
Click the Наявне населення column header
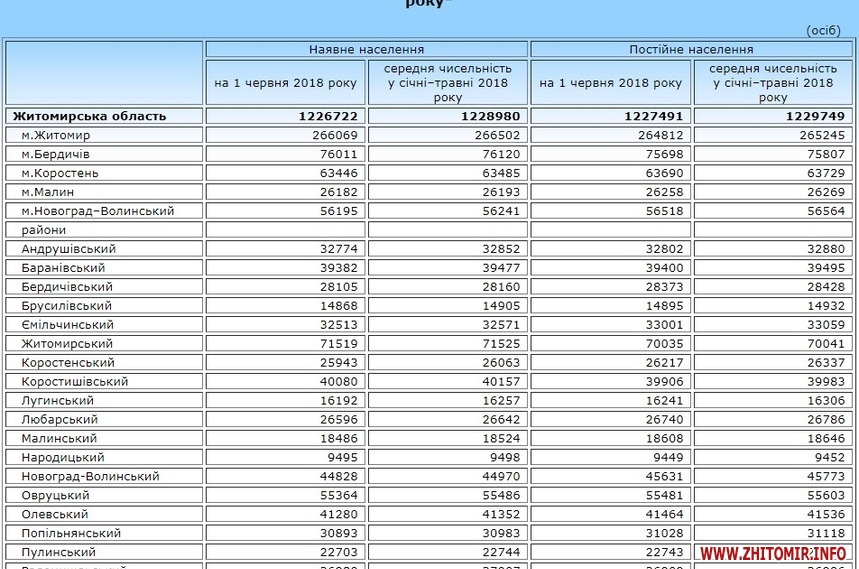[x=366, y=49]
